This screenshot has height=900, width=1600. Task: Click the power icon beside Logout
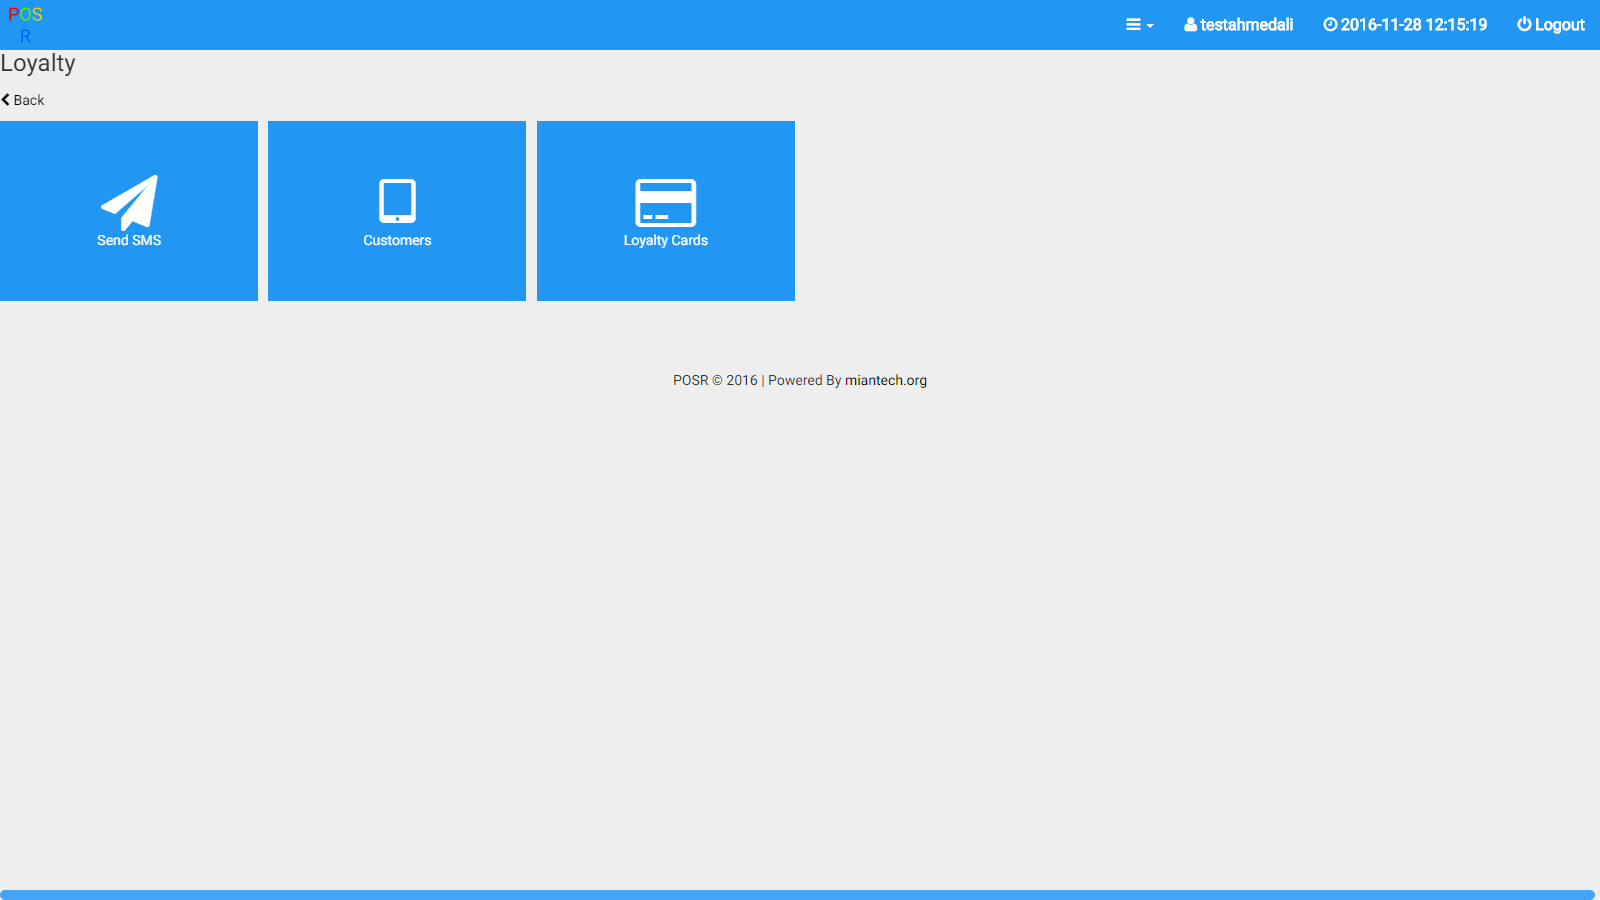tap(1524, 25)
